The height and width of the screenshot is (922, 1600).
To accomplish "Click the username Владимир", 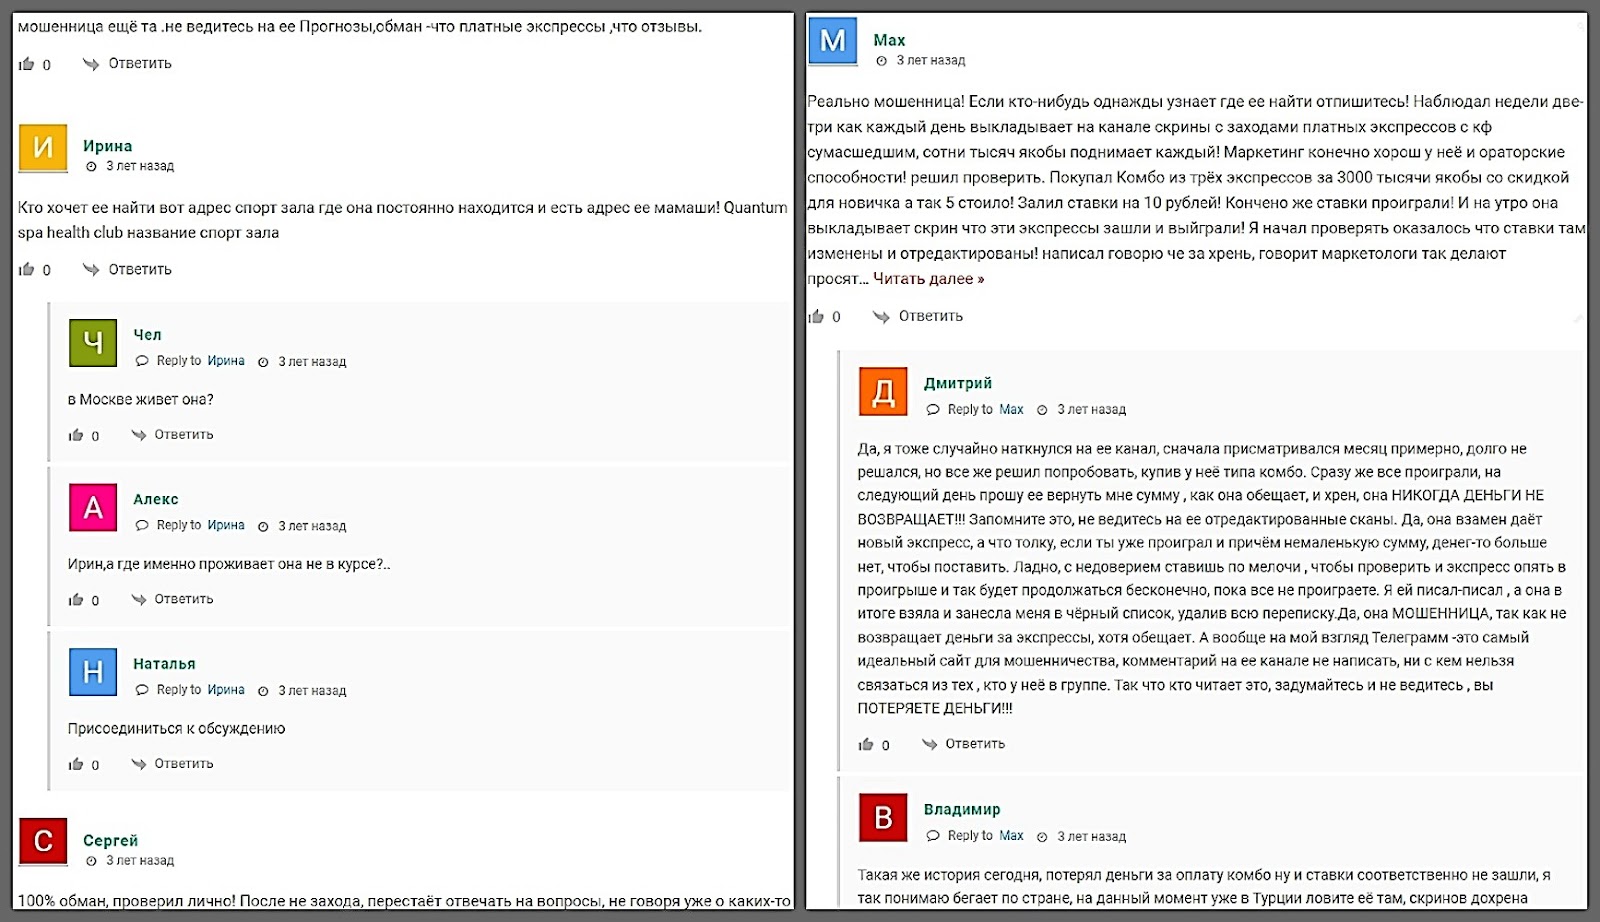I will 961,809.
